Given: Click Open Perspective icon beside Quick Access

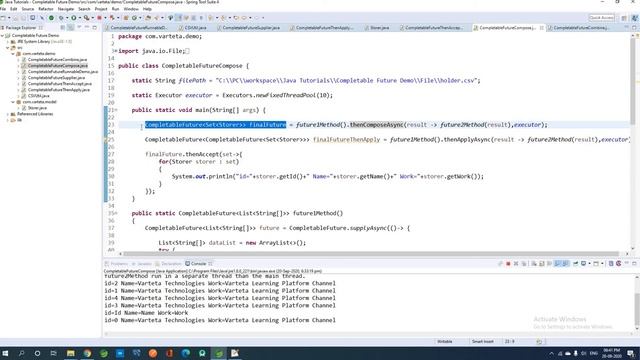Looking at the screenshot, I should (x=624, y=18).
